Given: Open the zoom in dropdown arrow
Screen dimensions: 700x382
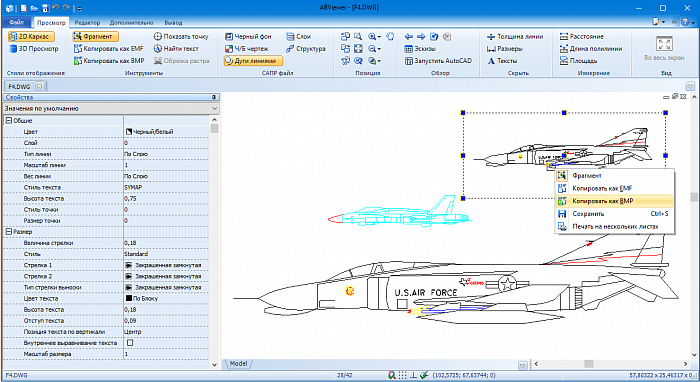Looking at the screenshot, I should (x=379, y=37).
